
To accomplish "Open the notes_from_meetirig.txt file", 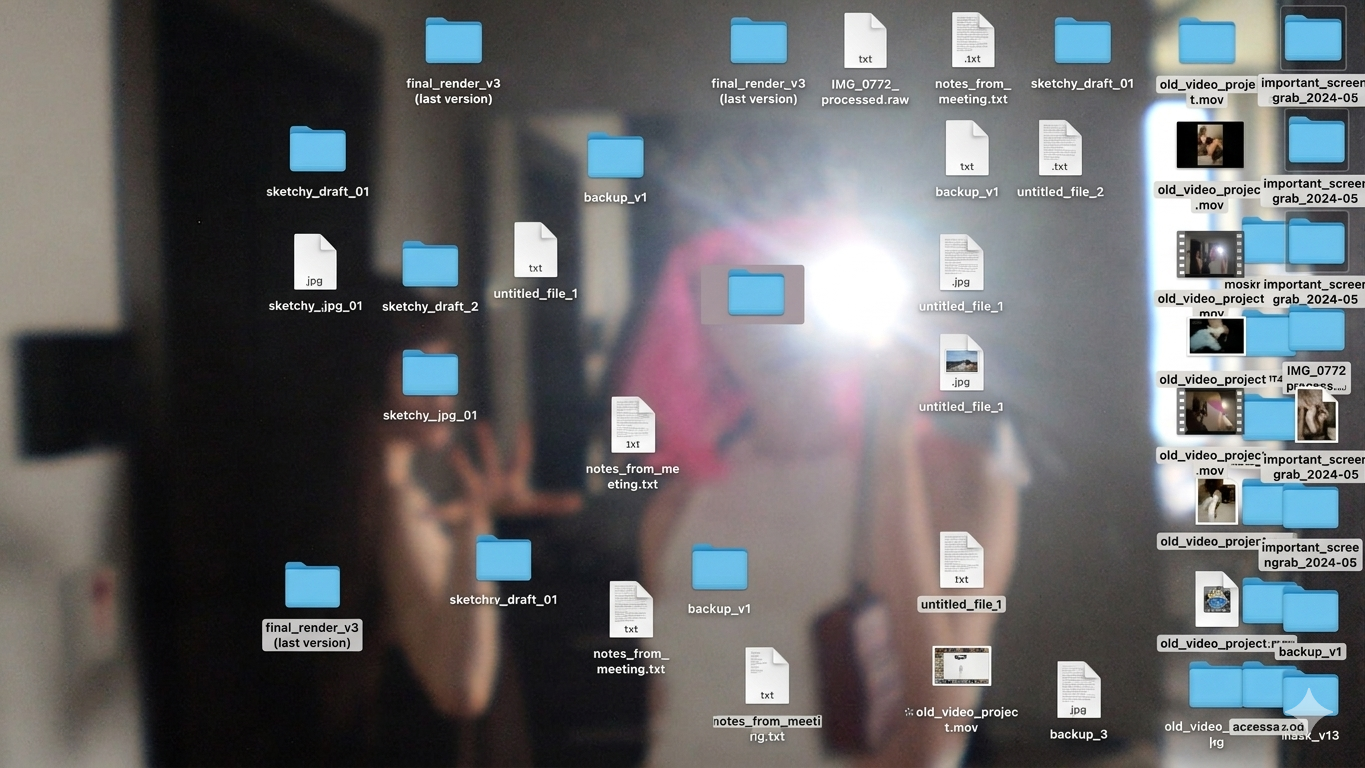I will pyautogui.click(x=767, y=677).
